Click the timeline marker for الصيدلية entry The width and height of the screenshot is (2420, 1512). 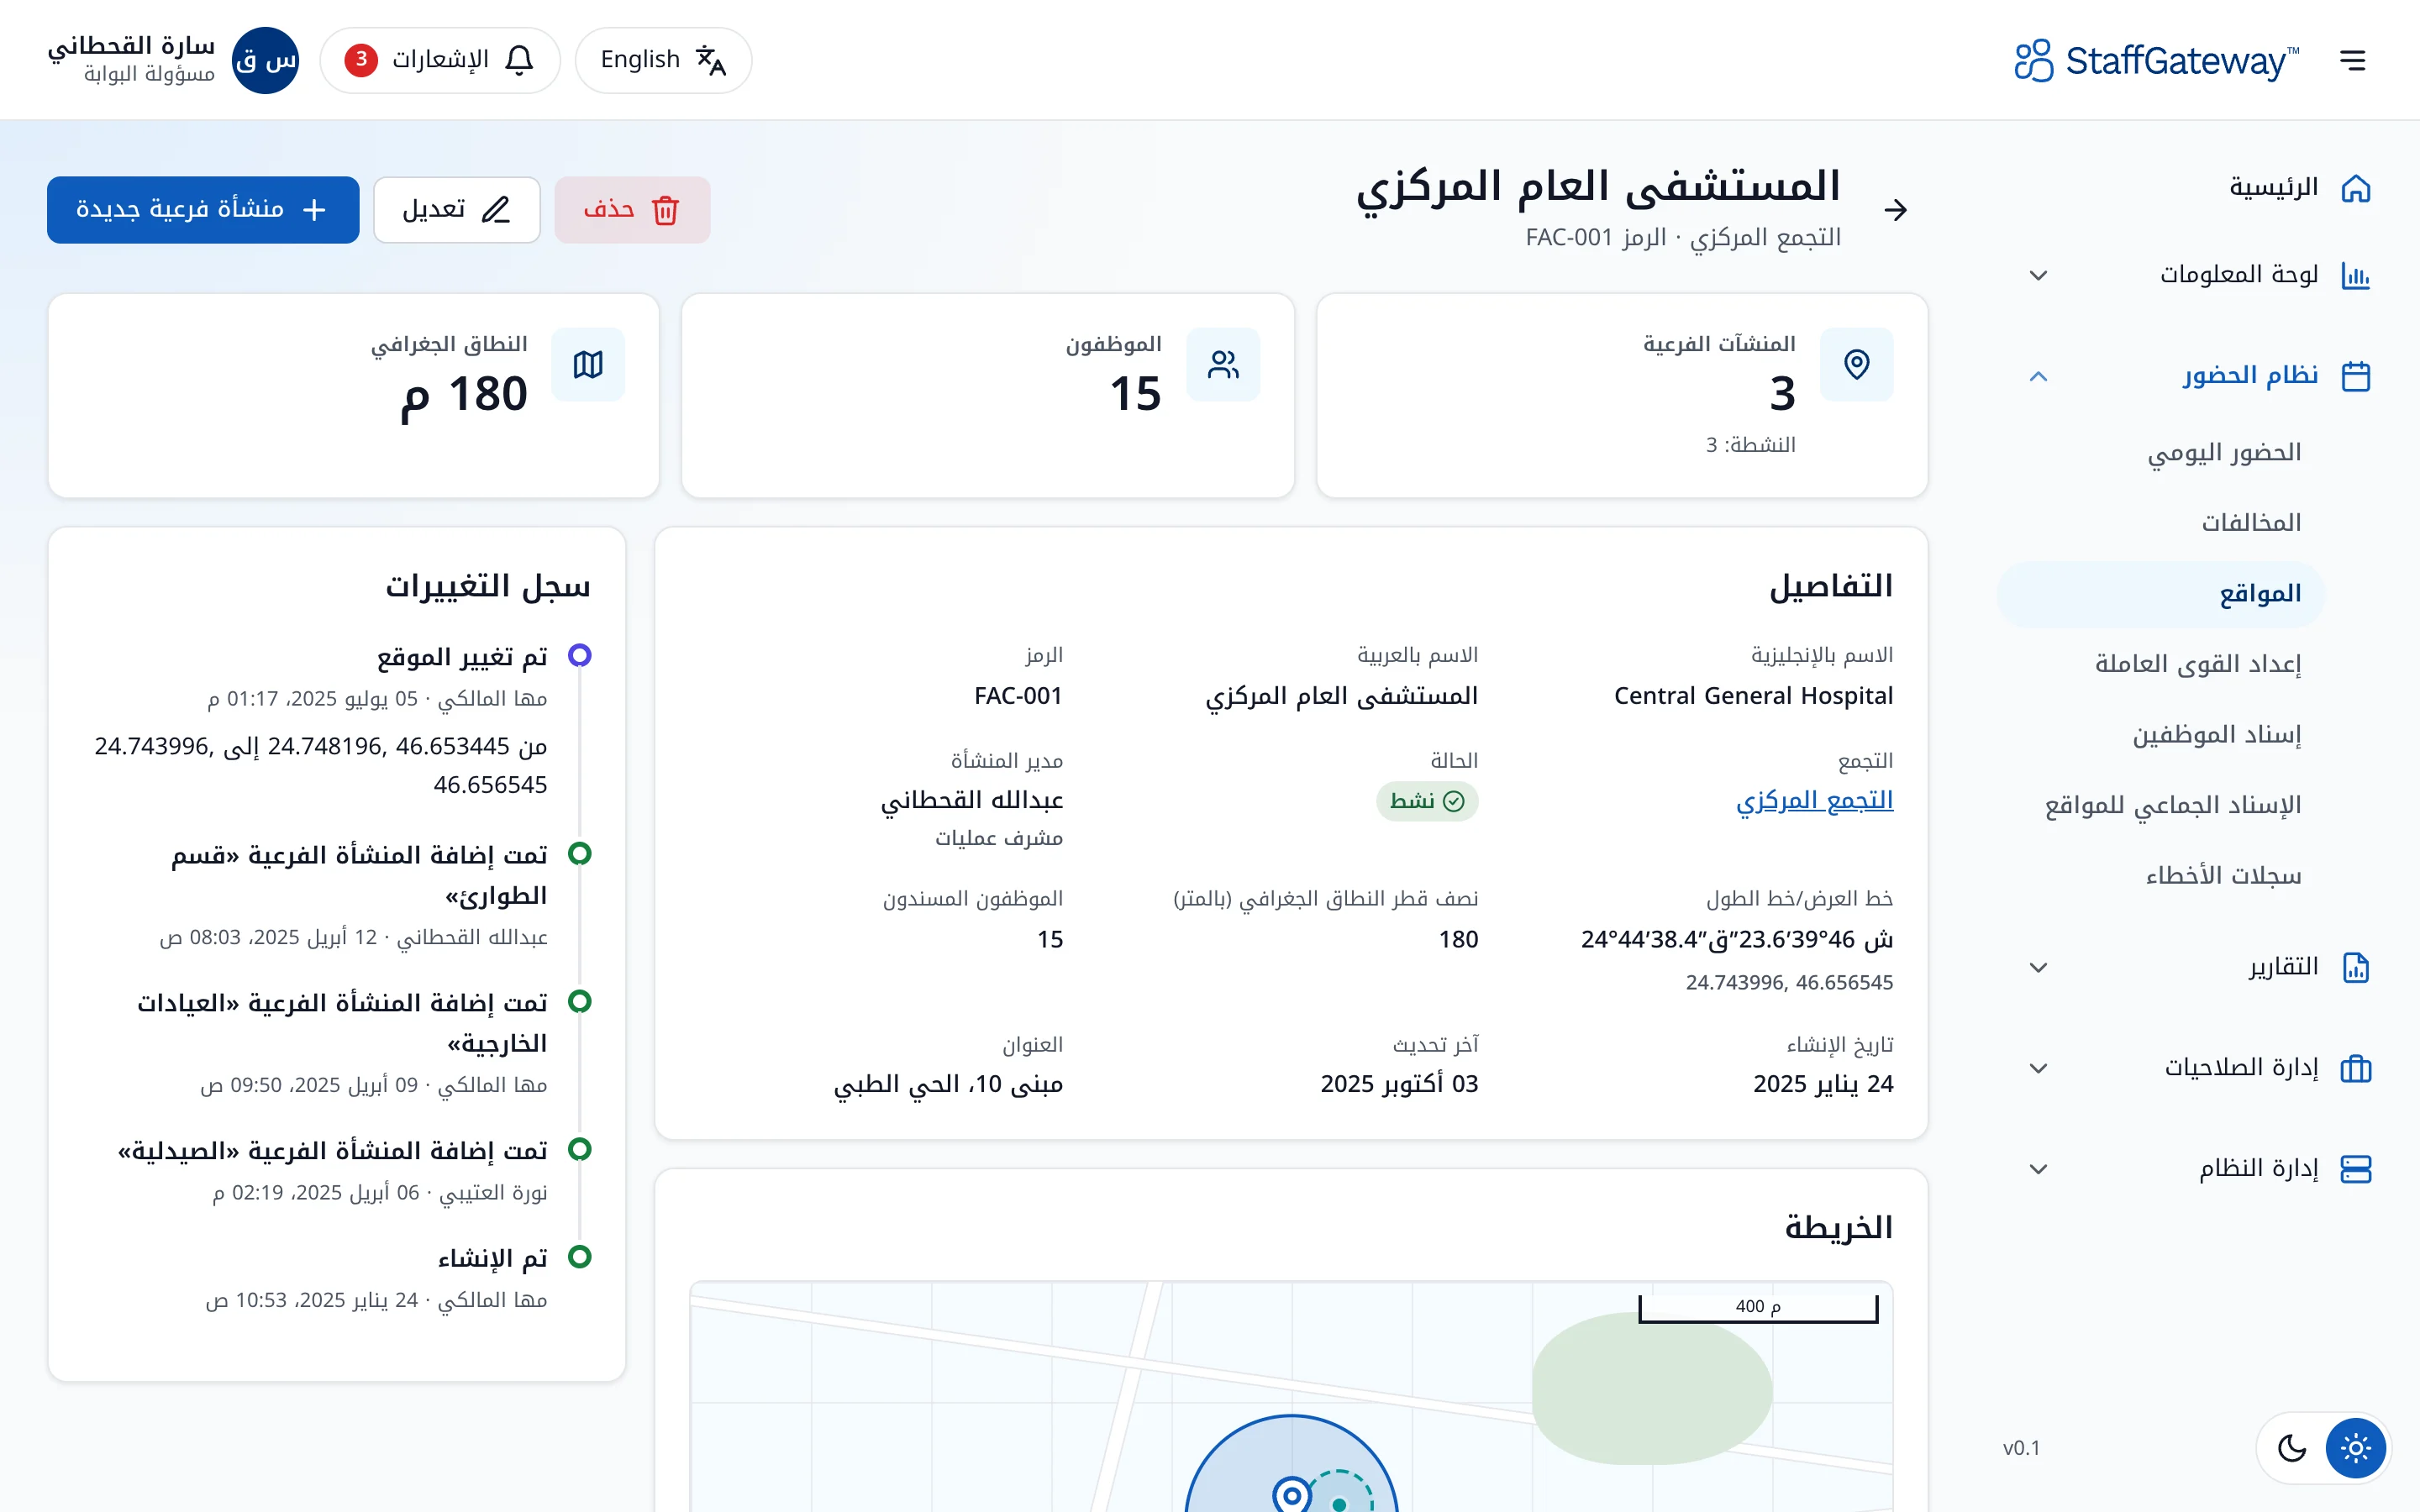[x=579, y=1149]
